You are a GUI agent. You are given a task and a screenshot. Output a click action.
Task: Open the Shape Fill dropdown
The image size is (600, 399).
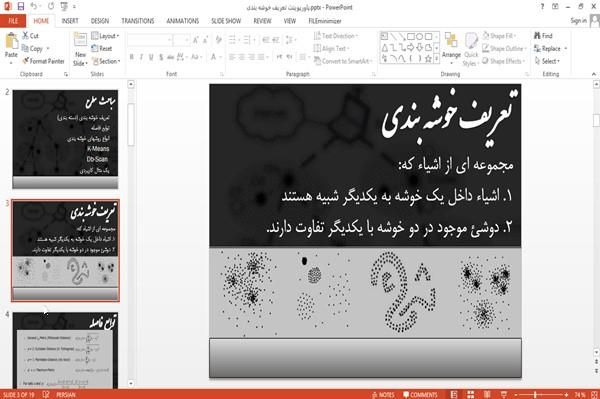(x=499, y=36)
